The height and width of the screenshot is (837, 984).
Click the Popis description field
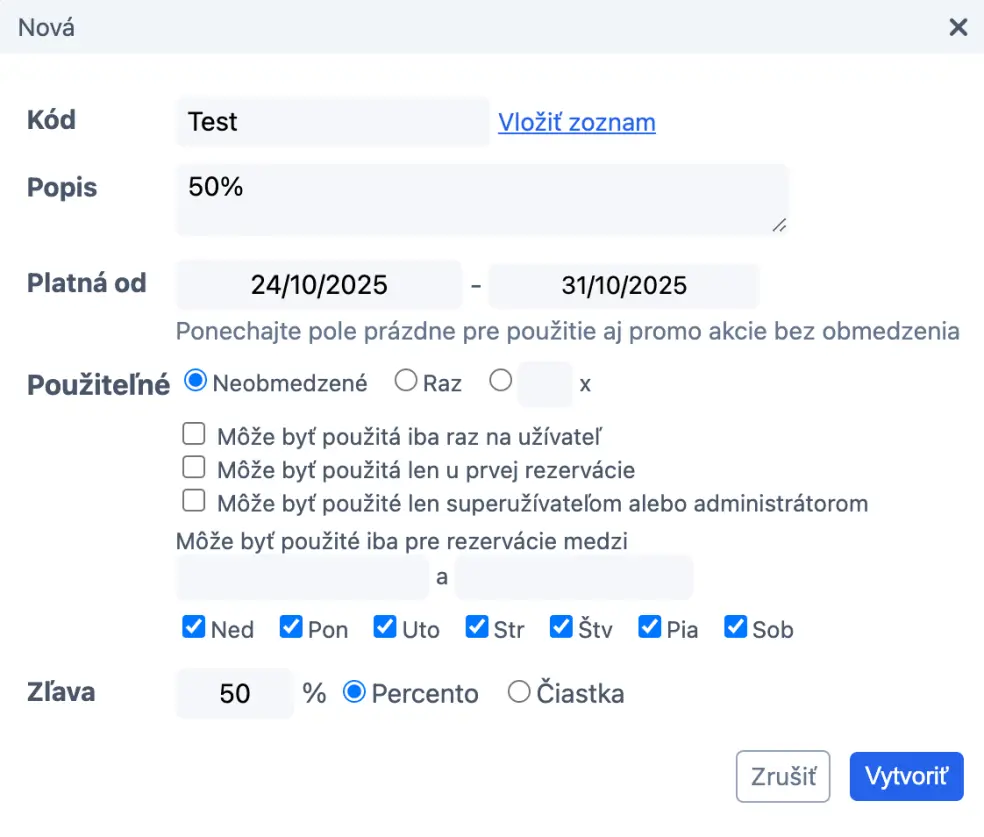482,195
